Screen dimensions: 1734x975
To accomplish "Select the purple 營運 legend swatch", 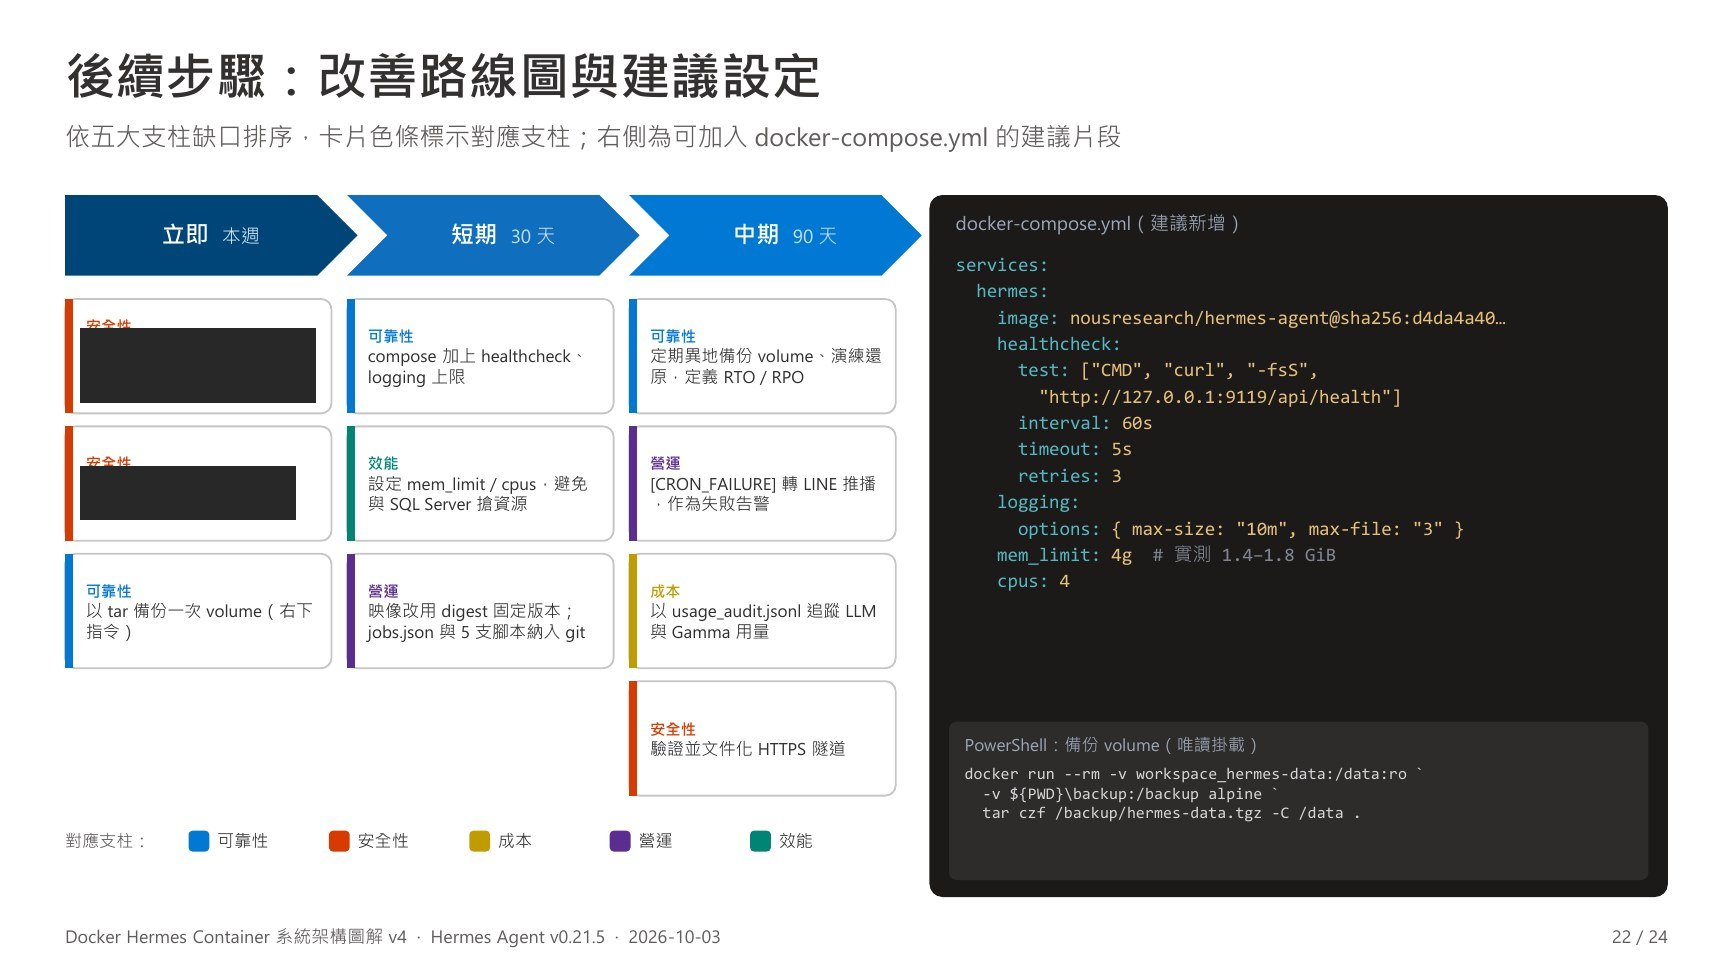I will click(620, 841).
